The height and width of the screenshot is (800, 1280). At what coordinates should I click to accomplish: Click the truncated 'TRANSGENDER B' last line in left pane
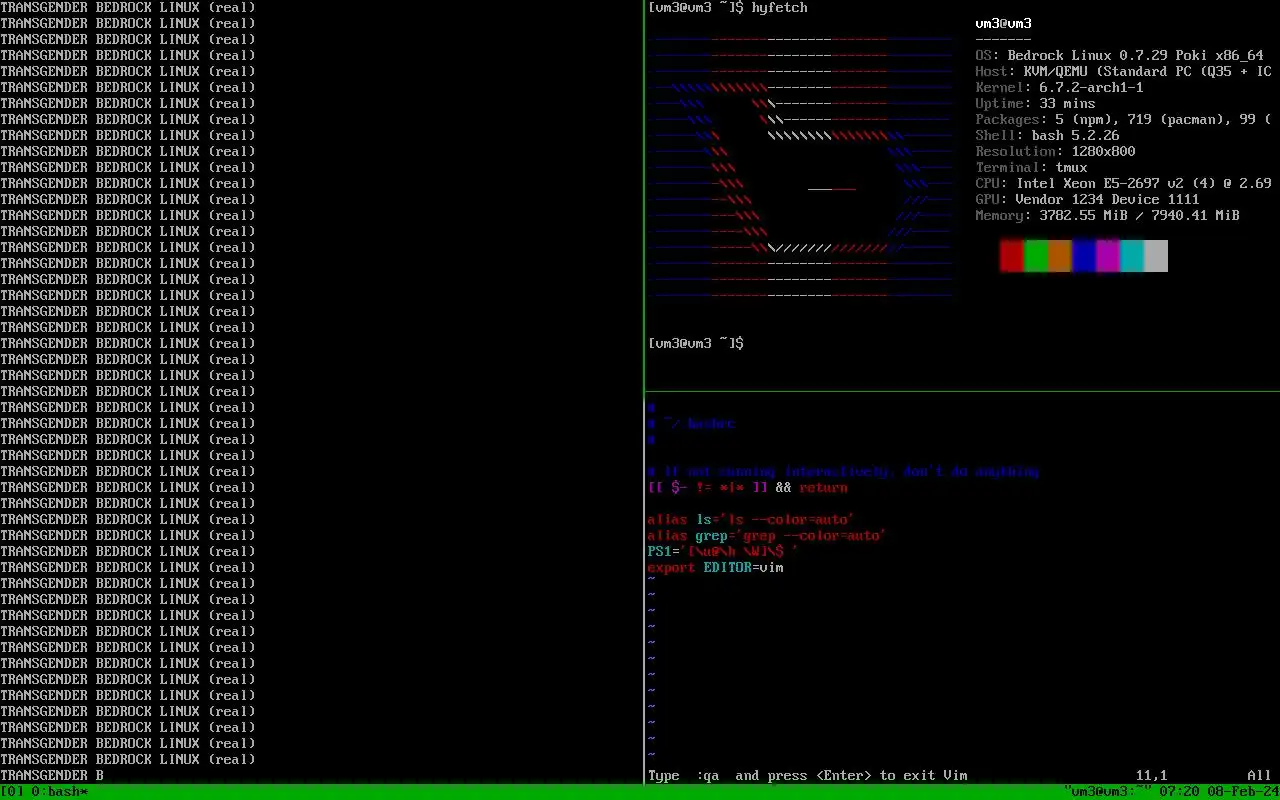pyautogui.click(x=52, y=776)
